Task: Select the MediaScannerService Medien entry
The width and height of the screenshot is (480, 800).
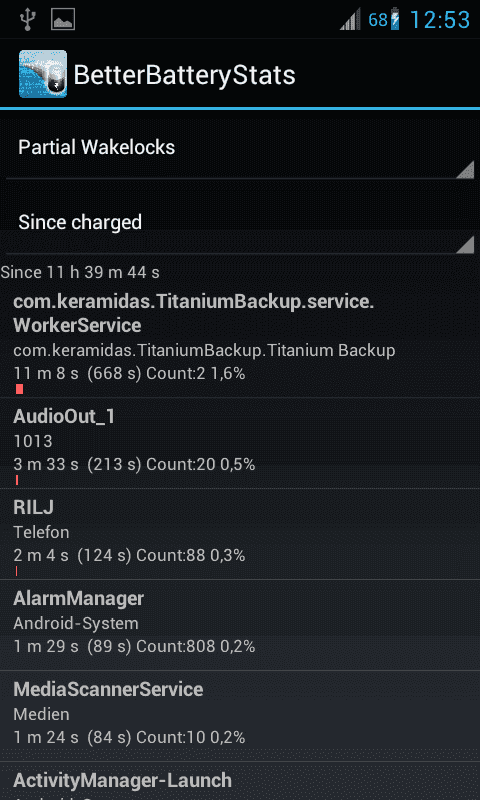Action: click(x=240, y=716)
